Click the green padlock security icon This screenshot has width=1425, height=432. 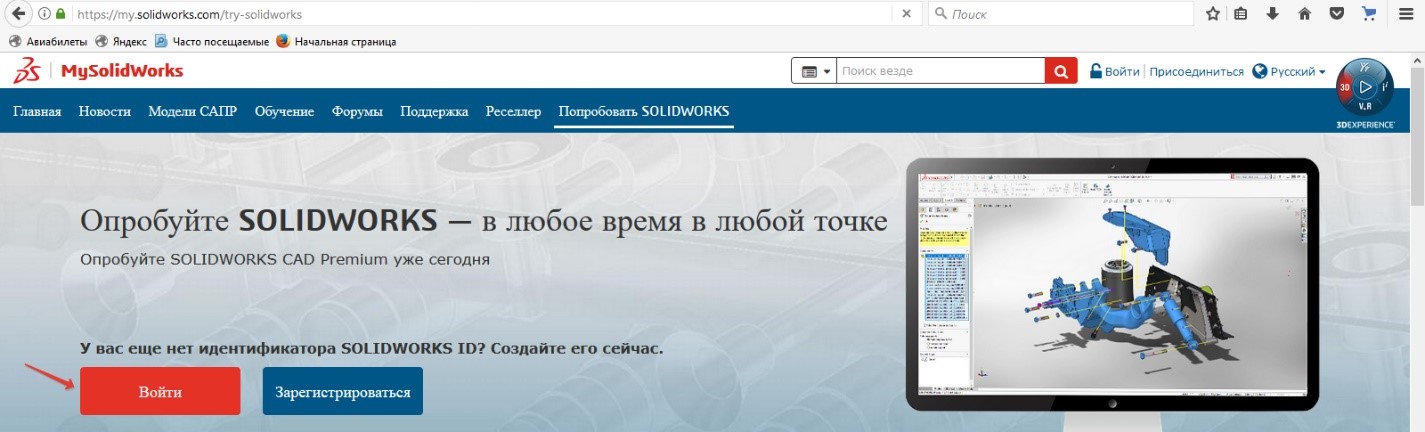61,15
